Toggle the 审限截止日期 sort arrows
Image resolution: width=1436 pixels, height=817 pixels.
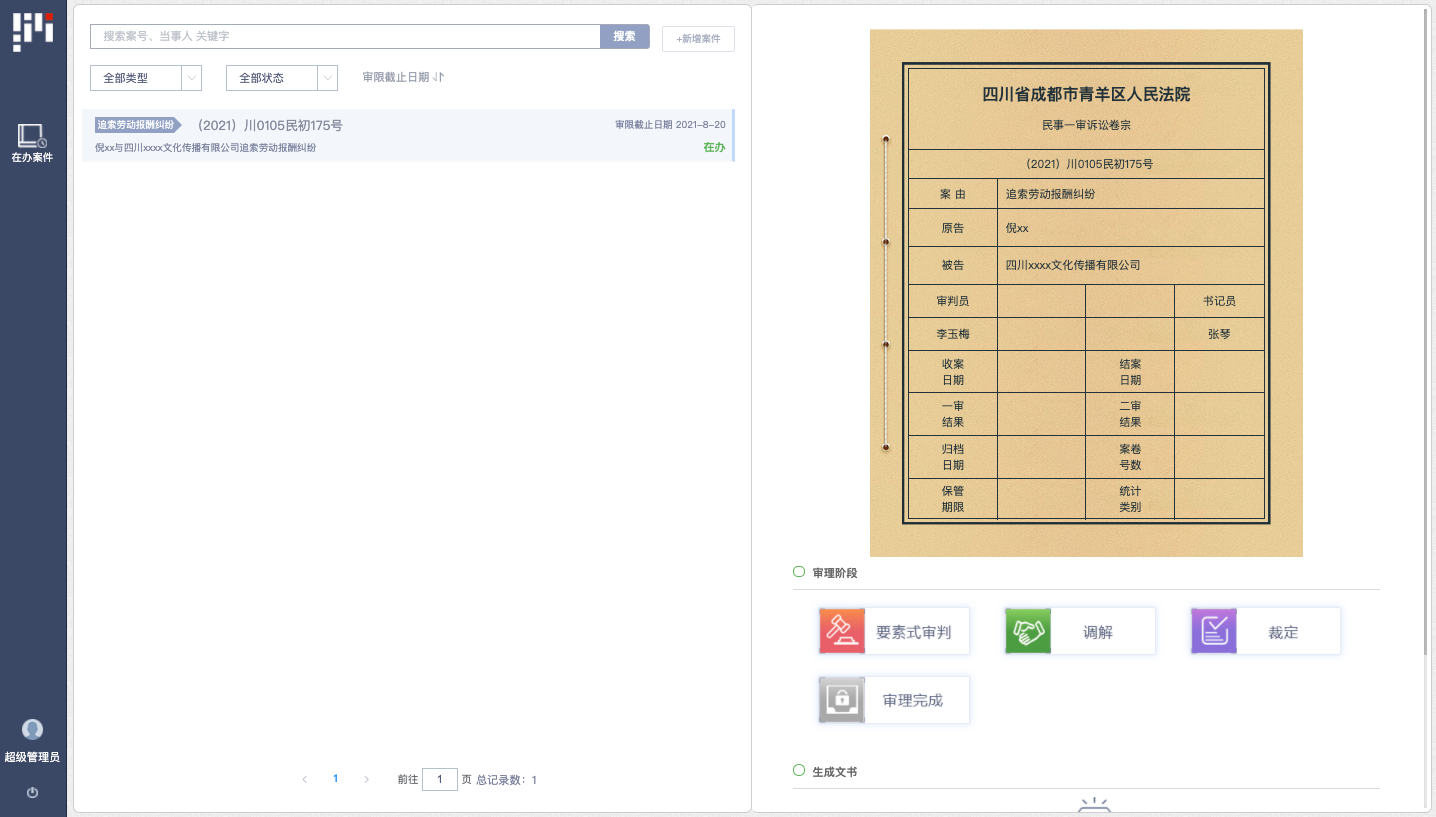coord(439,77)
